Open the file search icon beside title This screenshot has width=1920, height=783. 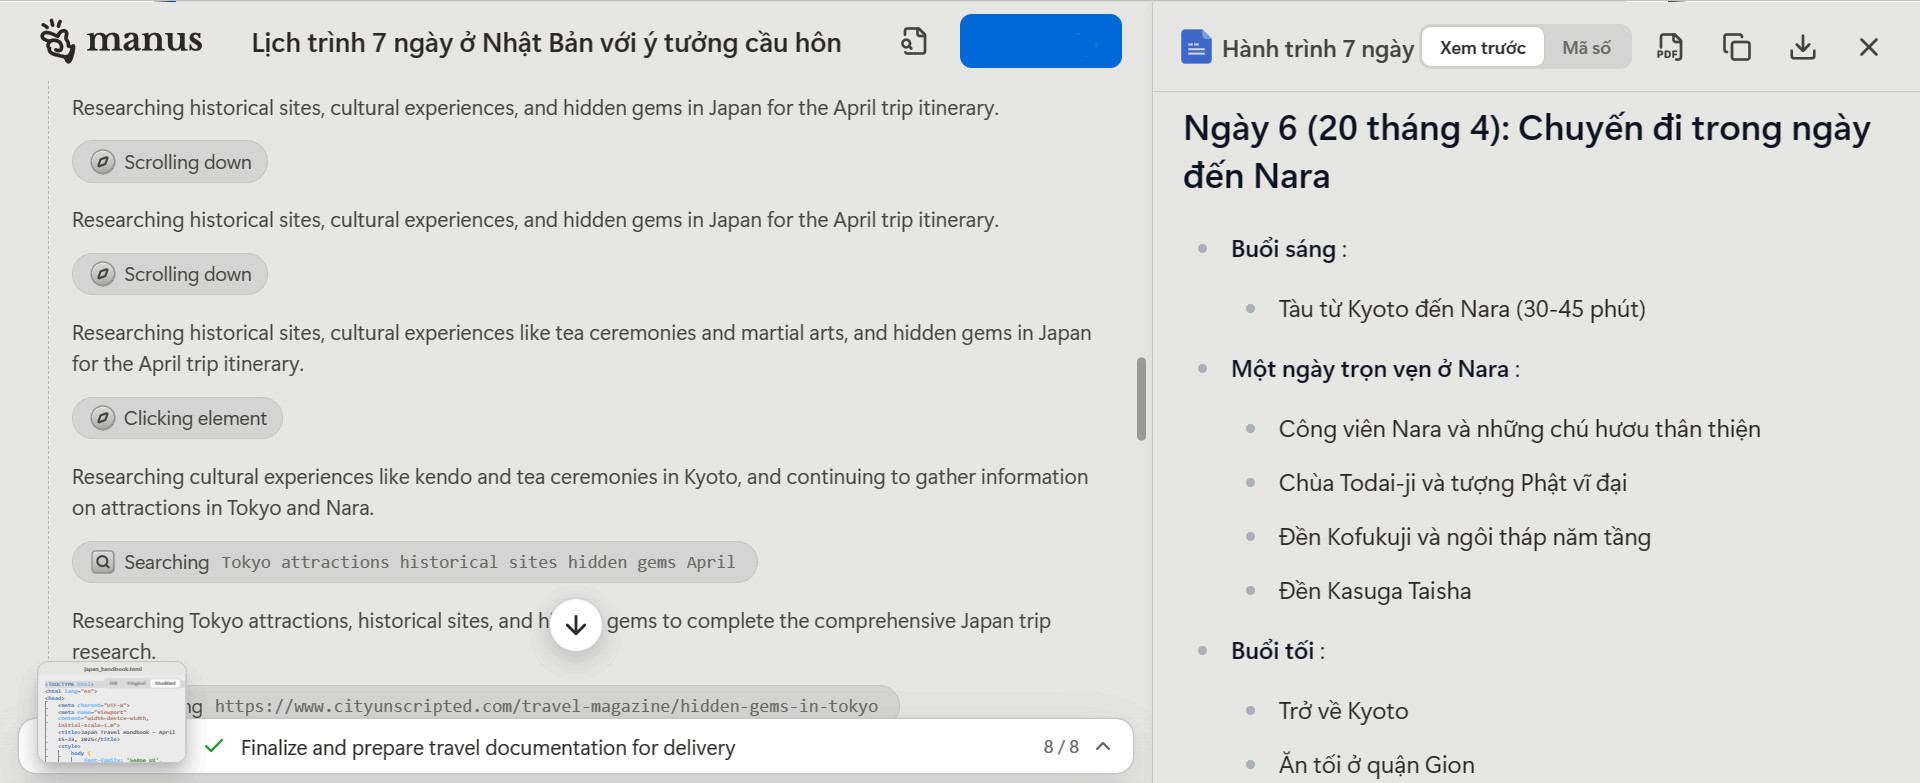point(914,42)
